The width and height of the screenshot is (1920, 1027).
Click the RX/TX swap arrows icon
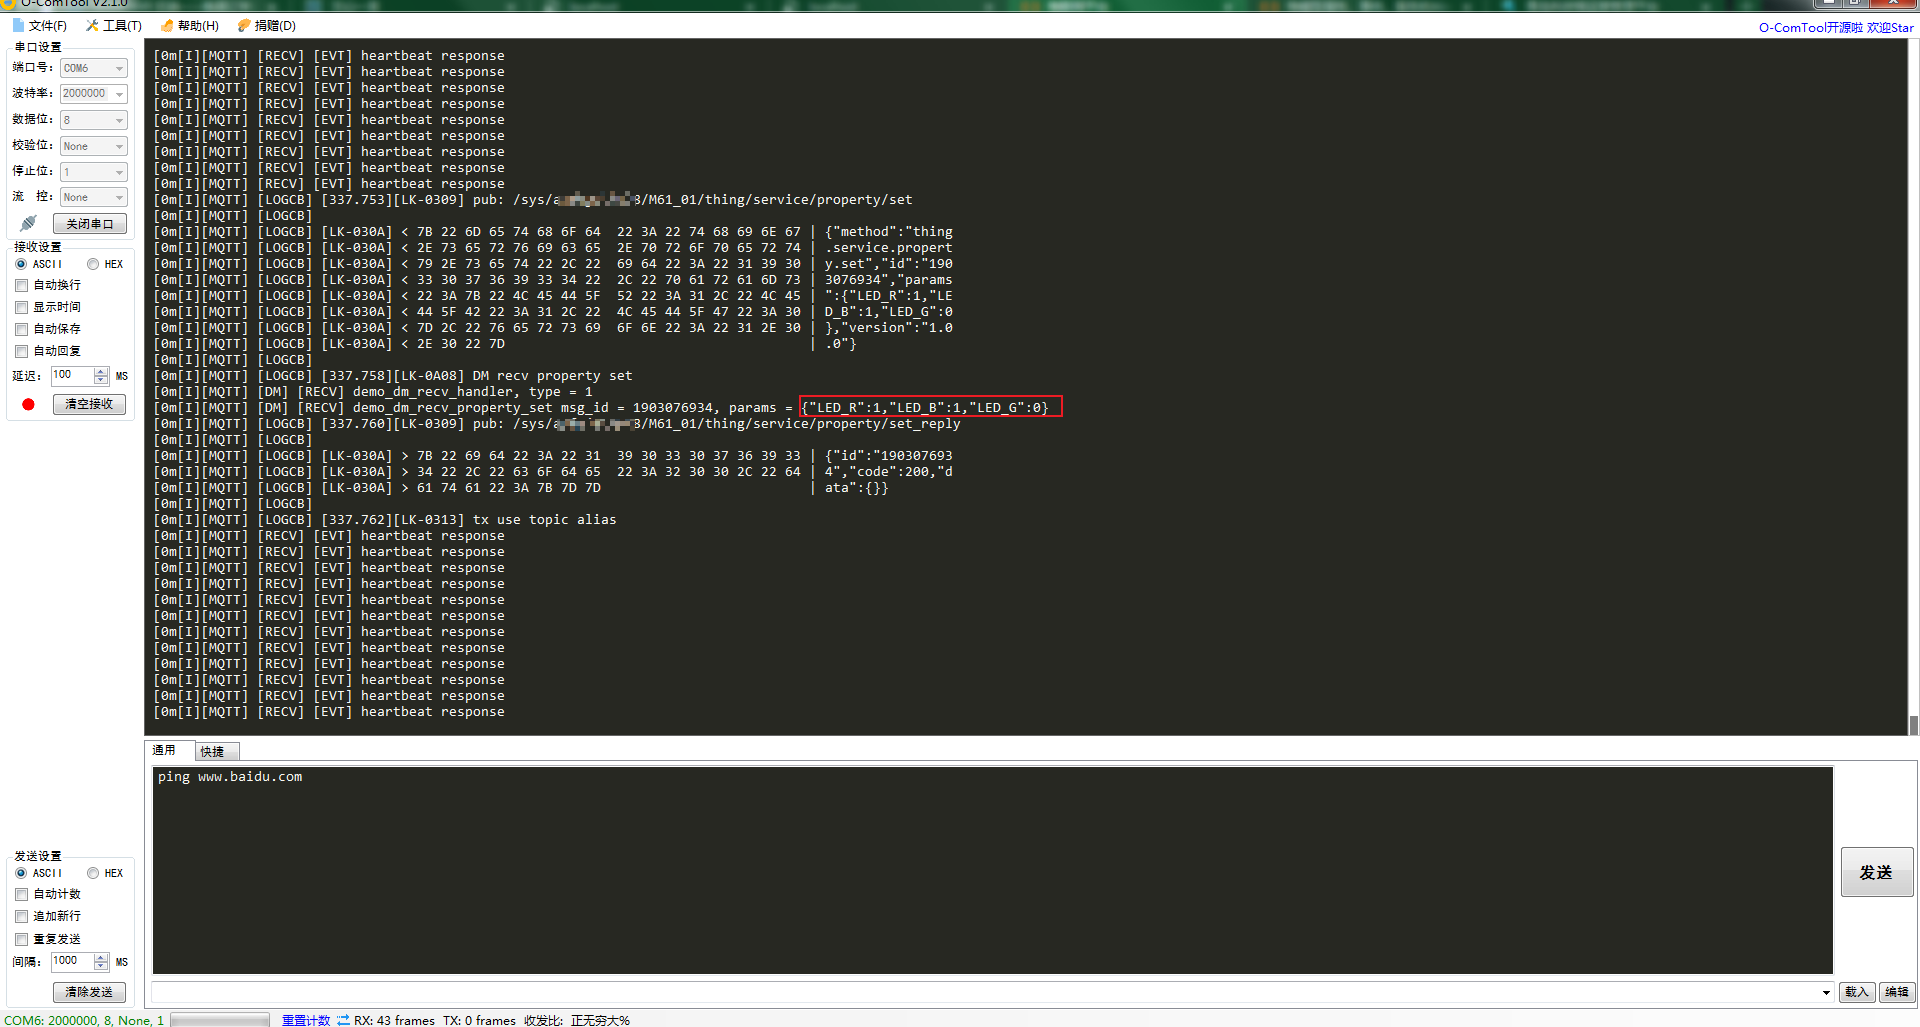343,1020
